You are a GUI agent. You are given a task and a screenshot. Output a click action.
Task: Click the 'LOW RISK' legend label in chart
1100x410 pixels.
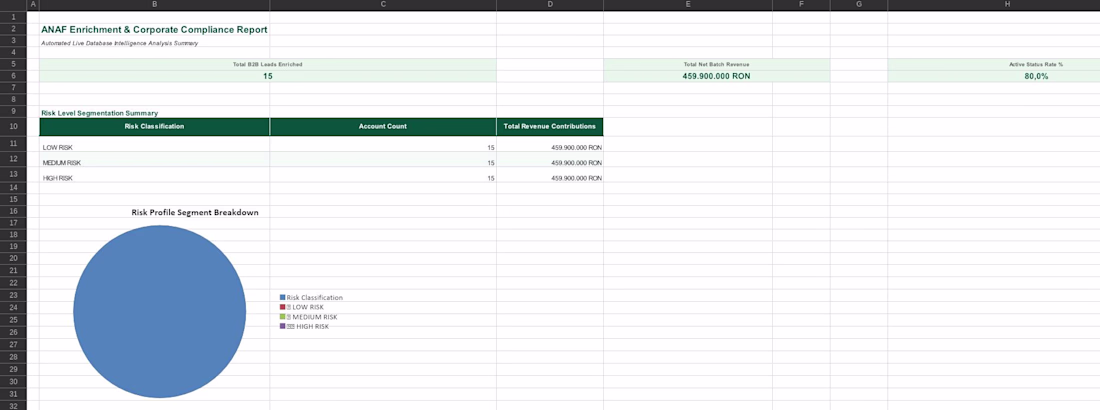(308, 308)
